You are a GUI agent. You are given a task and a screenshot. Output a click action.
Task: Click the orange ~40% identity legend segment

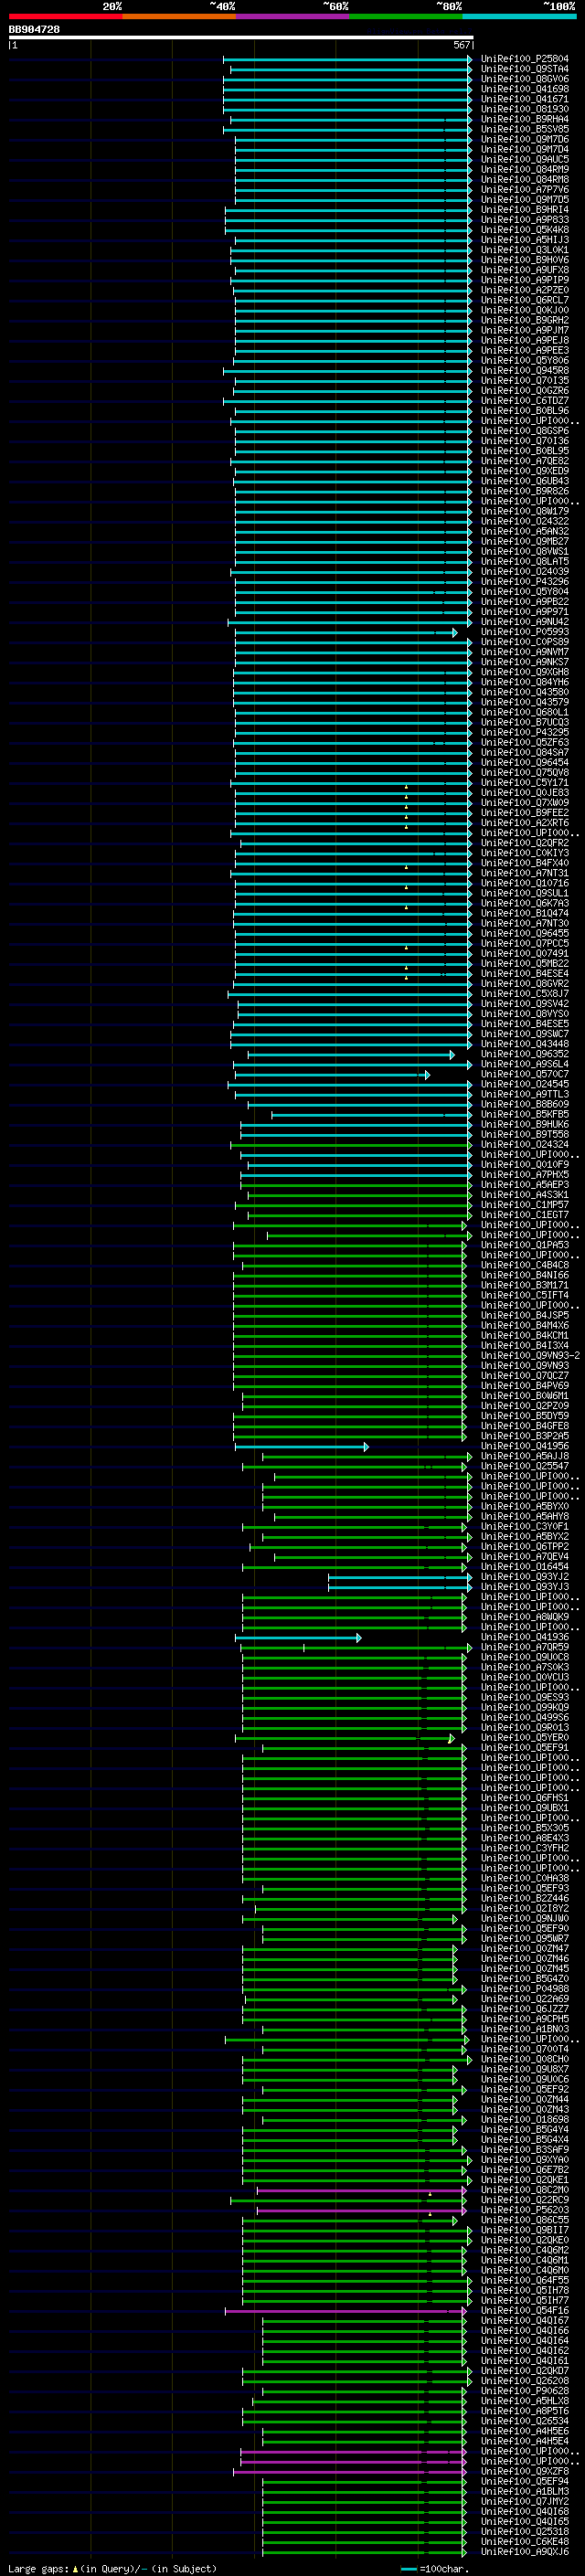pyautogui.click(x=179, y=16)
